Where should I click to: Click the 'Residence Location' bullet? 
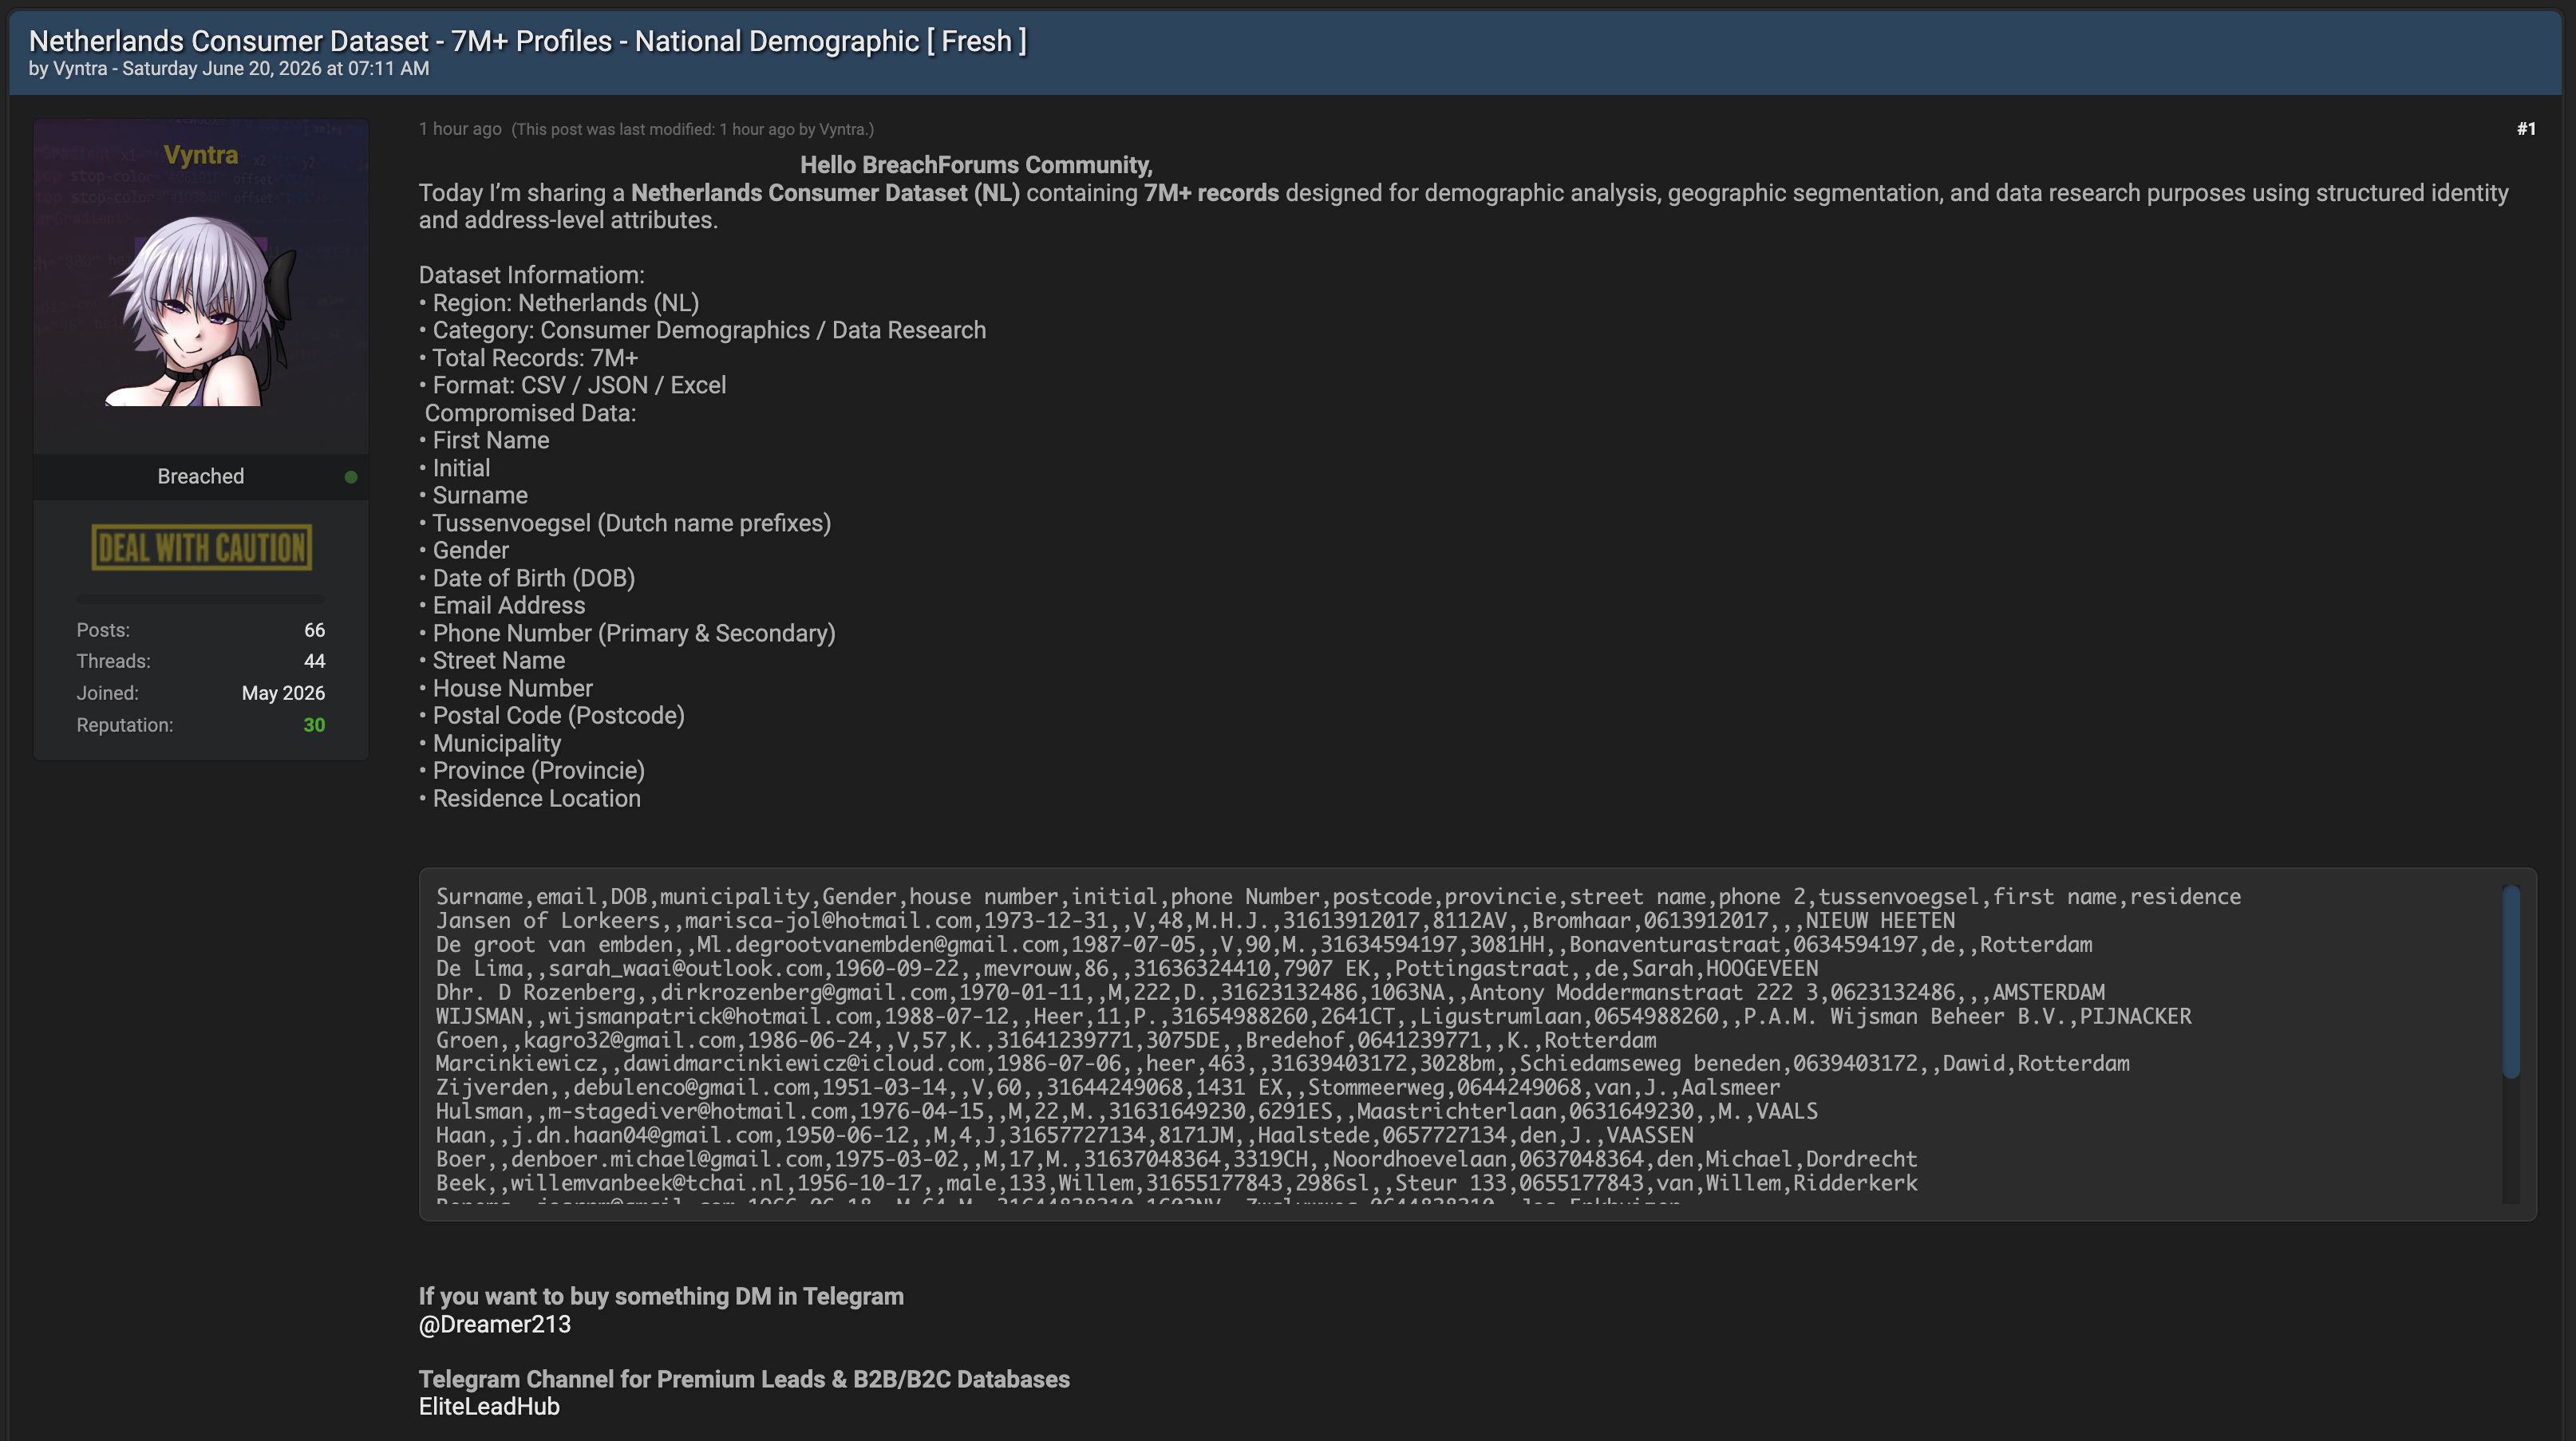coord(530,798)
